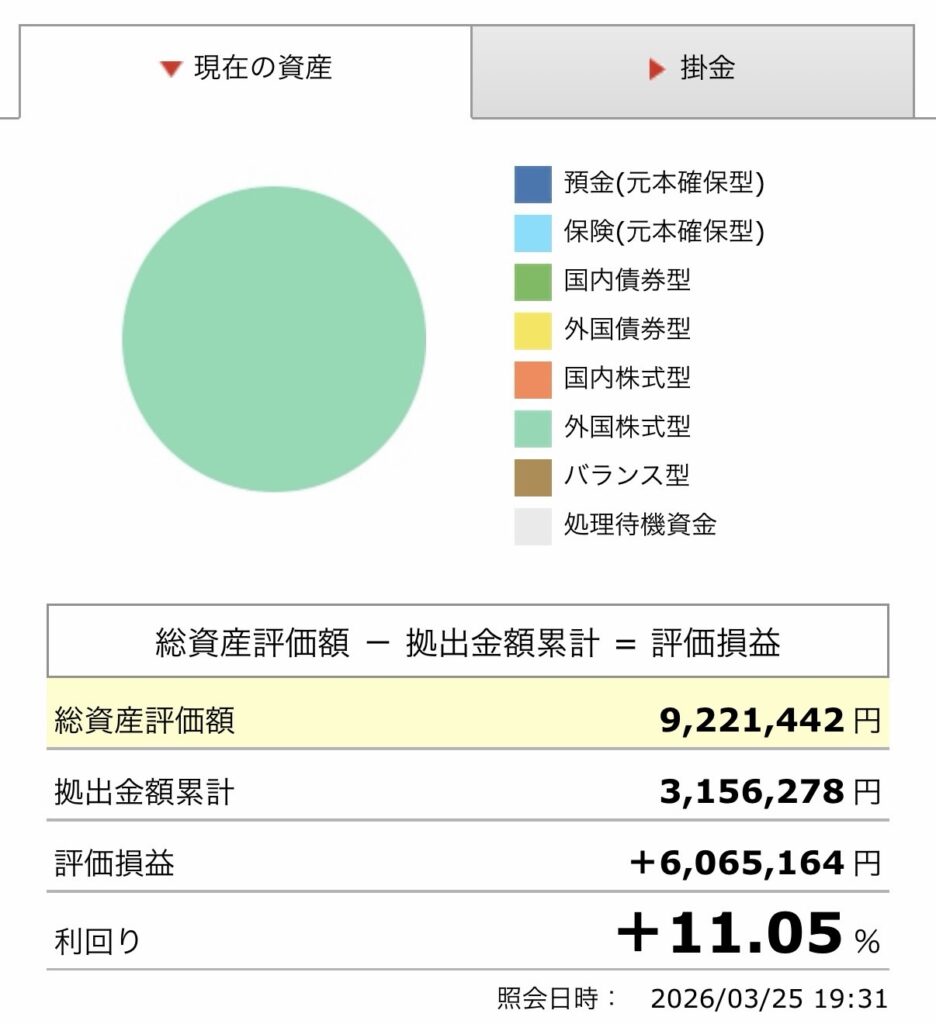Image resolution: width=936 pixels, height=1024 pixels.
Task: Click the brown バランス型 legend swatch
Action: pyautogui.click(x=533, y=476)
